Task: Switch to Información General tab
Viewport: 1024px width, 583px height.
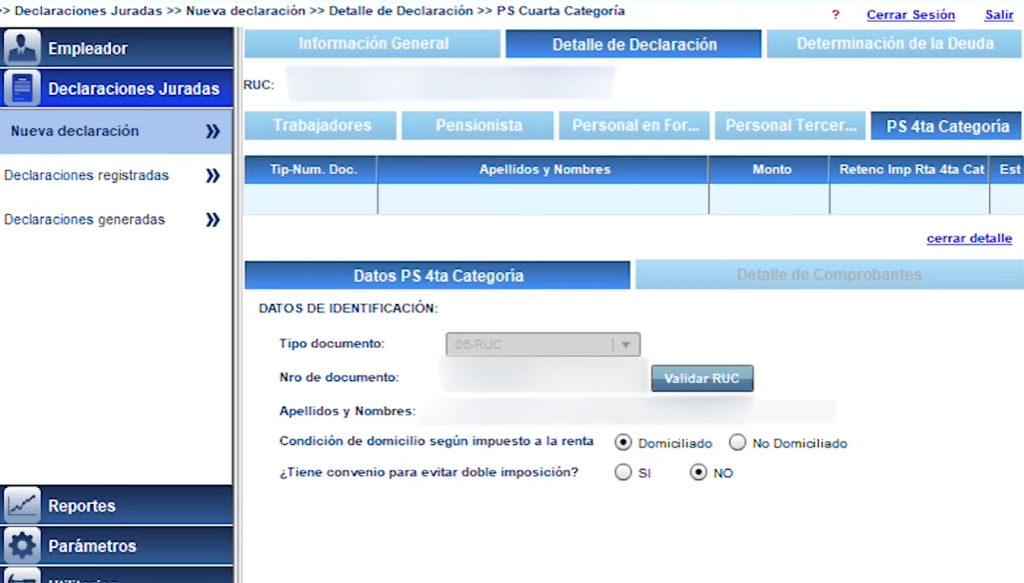Action: click(x=373, y=44)
